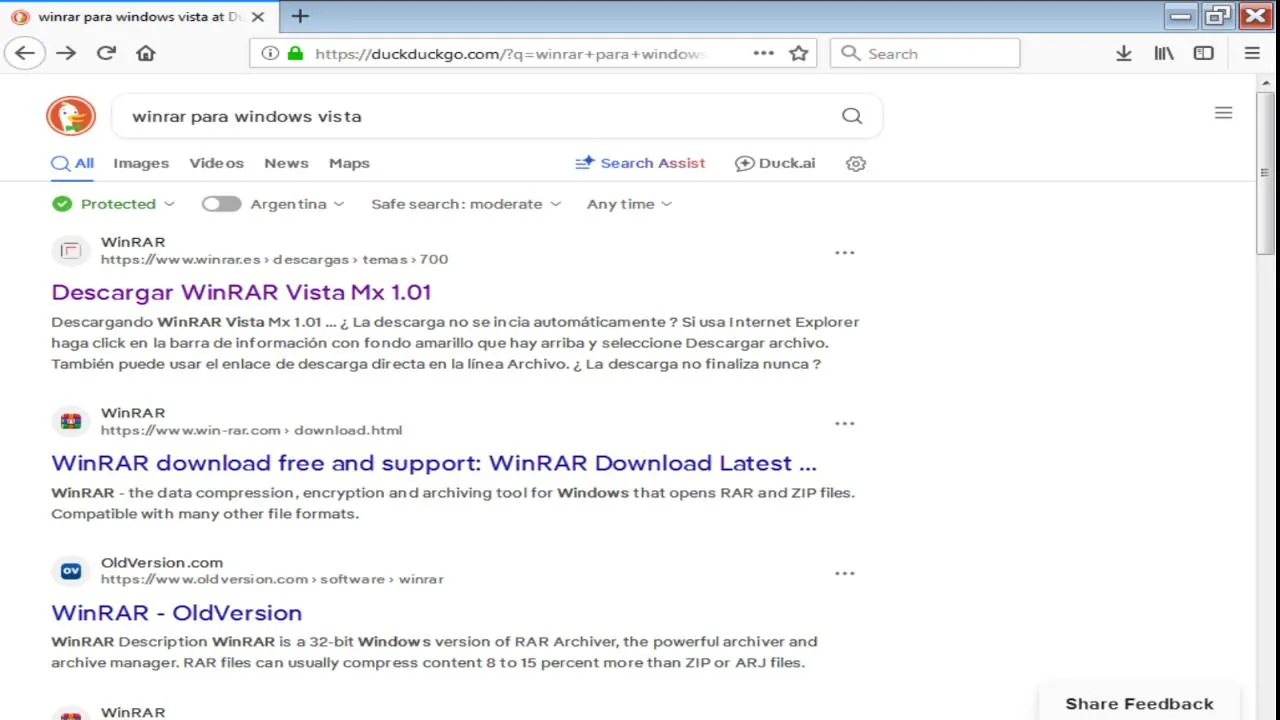The width and height of the screenshot is (1280, 720).
Task: Toggle the Firefox sidebar view
Action: (x=1204, y=54)
